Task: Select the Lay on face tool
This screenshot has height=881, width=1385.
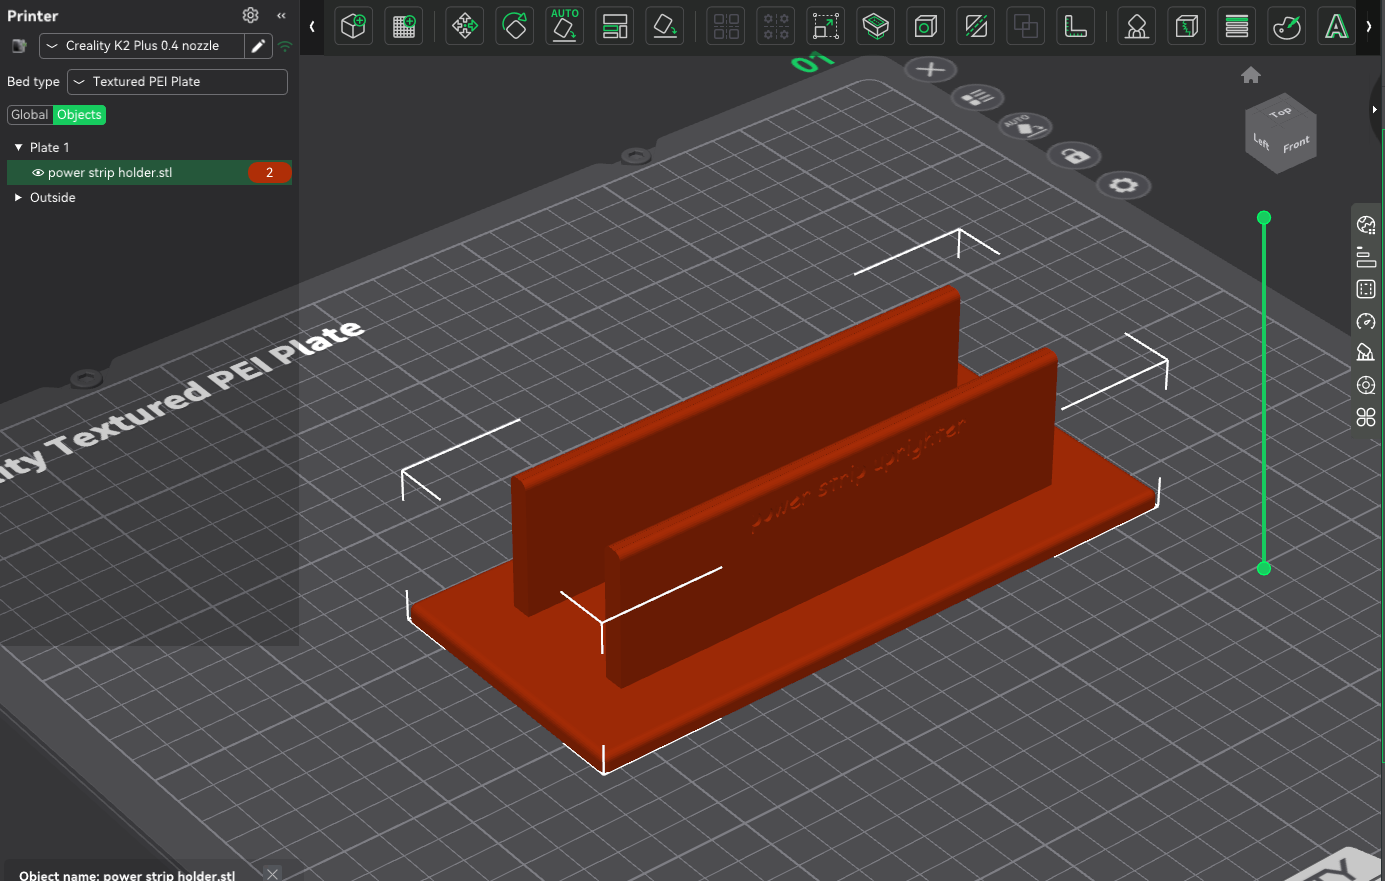Action: point(665,26)
